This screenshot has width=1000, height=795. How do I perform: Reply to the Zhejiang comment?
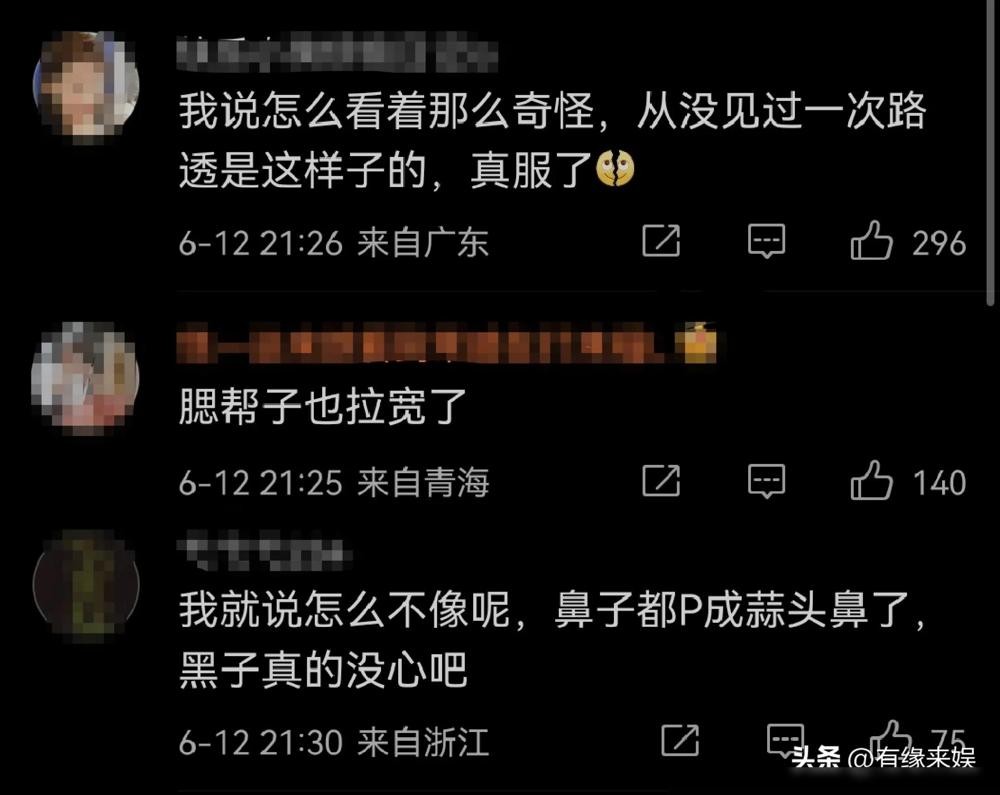click(785, 740)
